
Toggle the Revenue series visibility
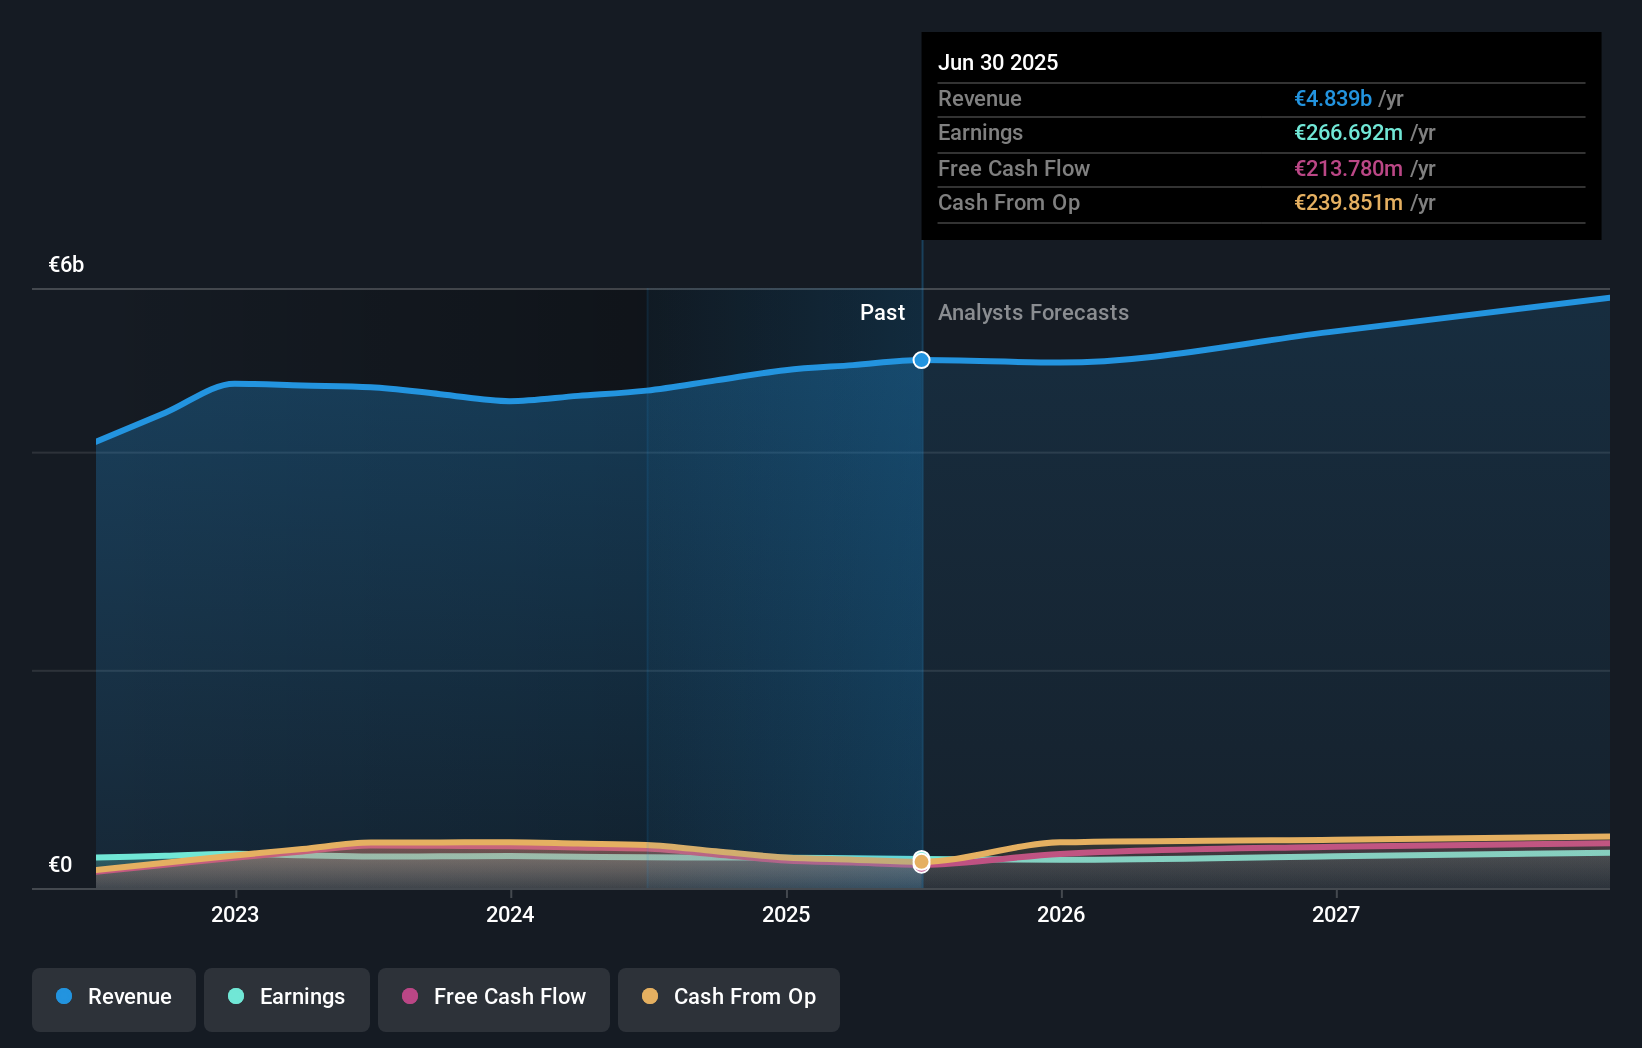click(113, 999)
